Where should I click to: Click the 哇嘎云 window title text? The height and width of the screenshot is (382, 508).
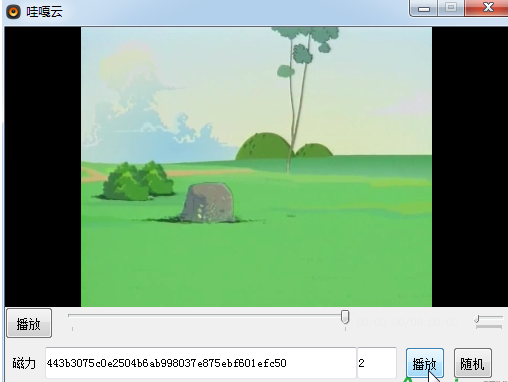coord(45,12)
